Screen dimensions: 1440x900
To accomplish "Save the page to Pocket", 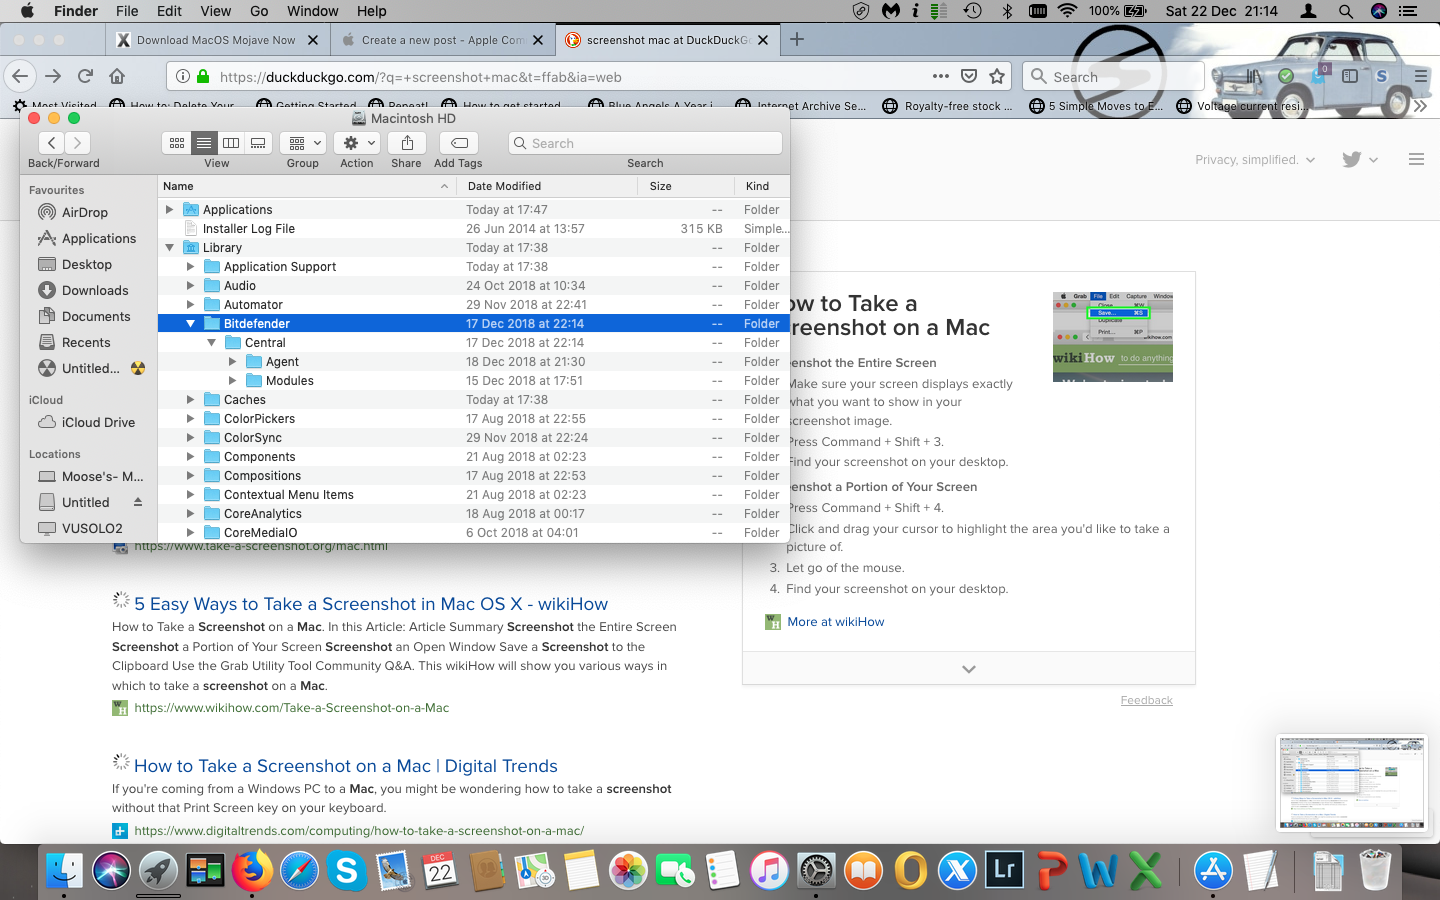I will point(969,76).
